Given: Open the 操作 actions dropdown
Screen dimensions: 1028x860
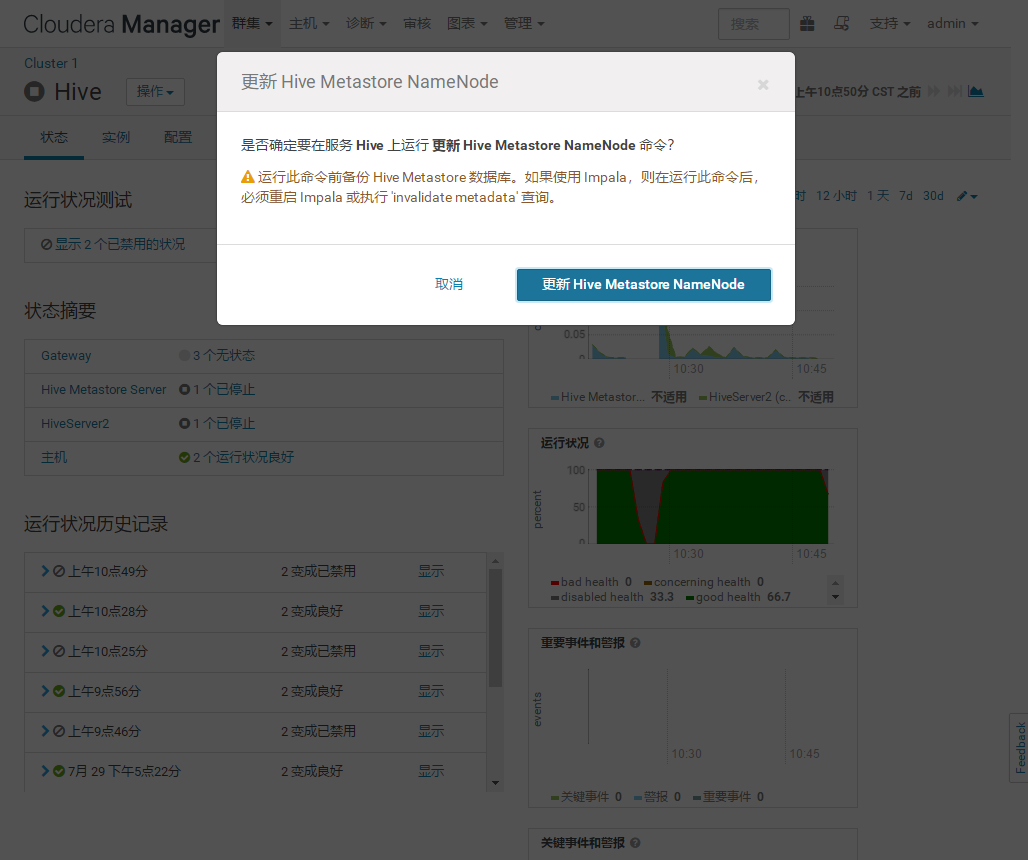Looking at the screenshot, I should coord(155,92).
